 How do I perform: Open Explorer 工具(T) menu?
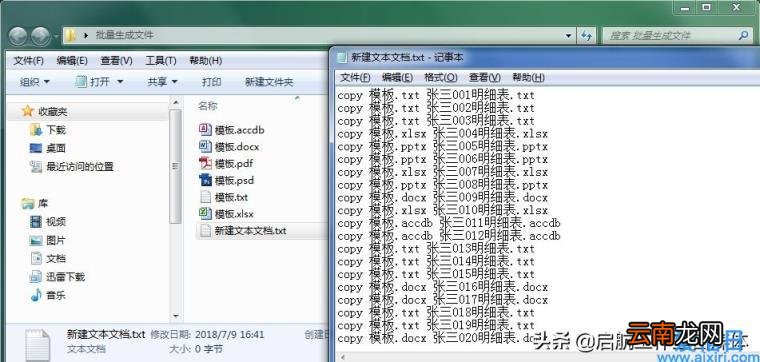point(161,61)
